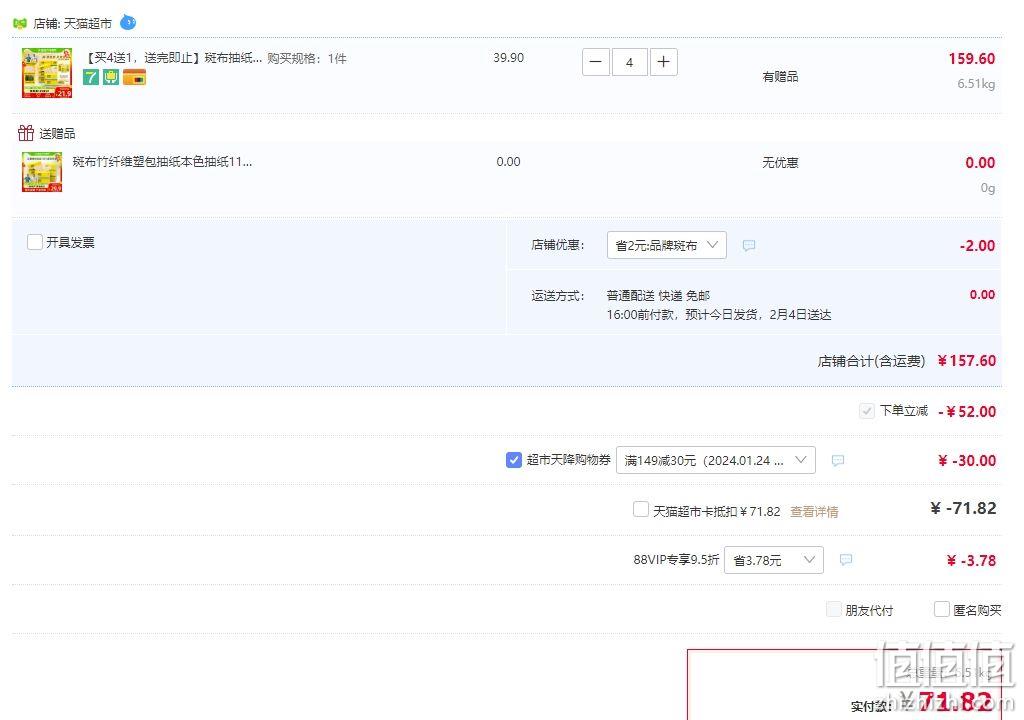Image resolution: width=1024 pixels, height=720 pixels.
Task: Click the store discount amount -2.00
Action: (x=978, y=246)
